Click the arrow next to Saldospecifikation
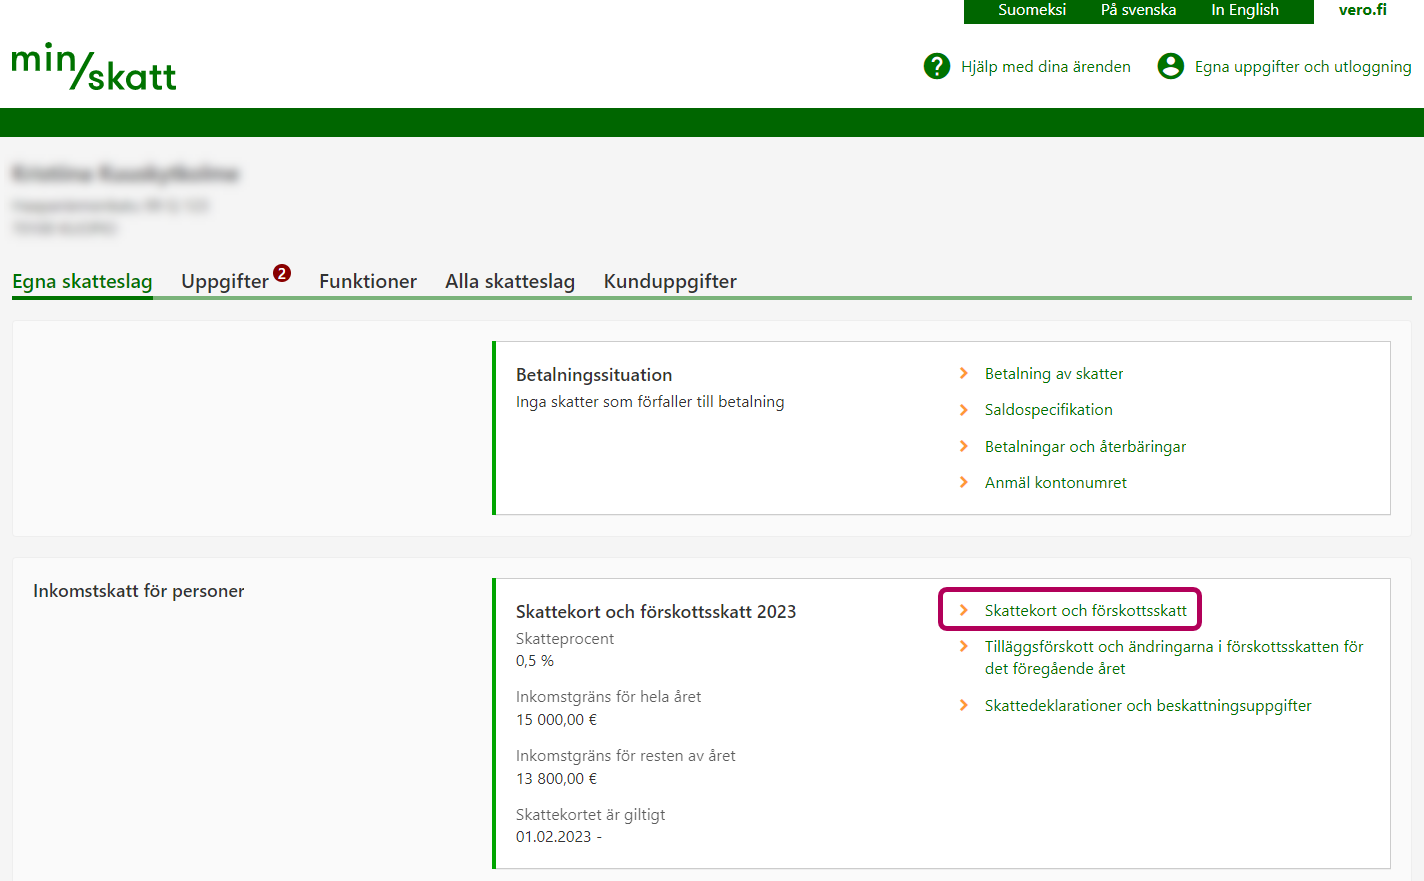 tap(964, 410)
